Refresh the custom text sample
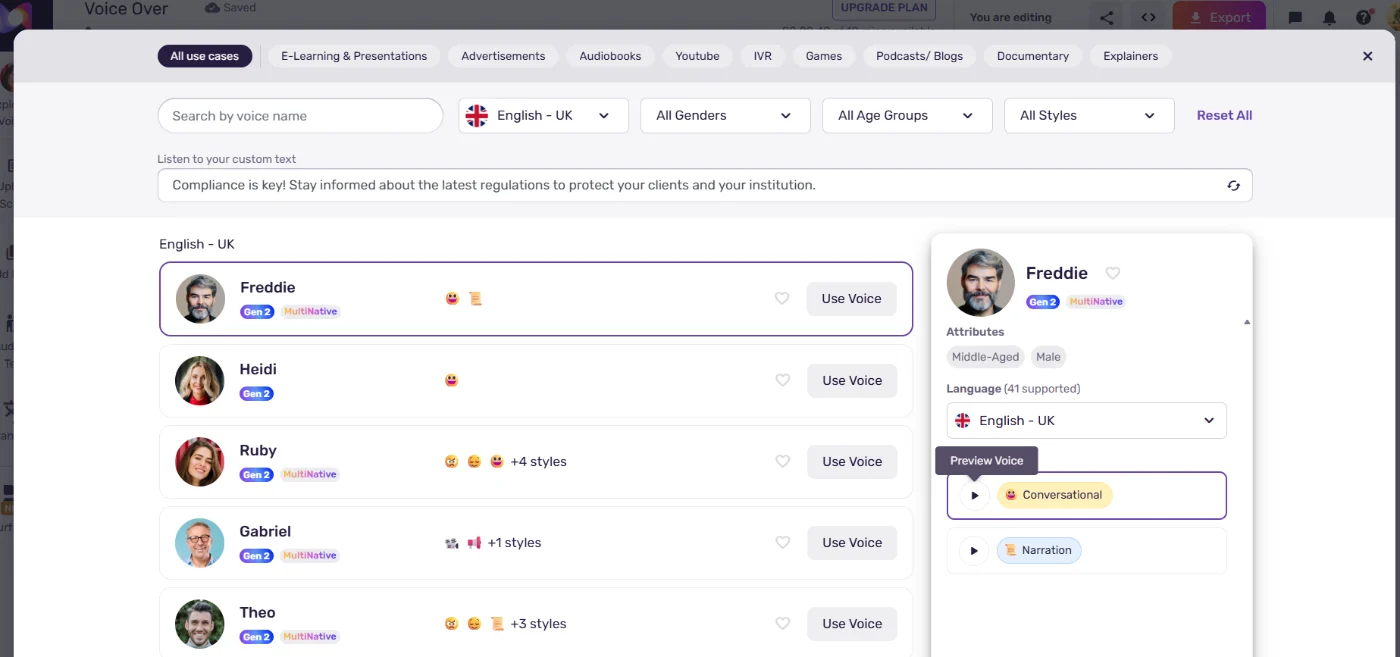The height and width of the screenshot is (657, 1400). pos(1234,185)
